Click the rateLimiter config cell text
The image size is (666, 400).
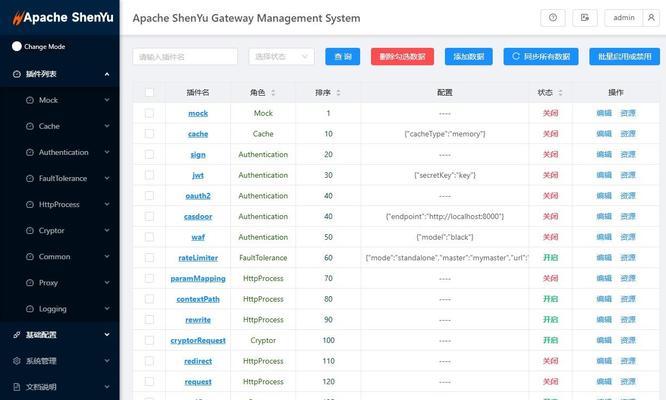click(x=447, y=258)
